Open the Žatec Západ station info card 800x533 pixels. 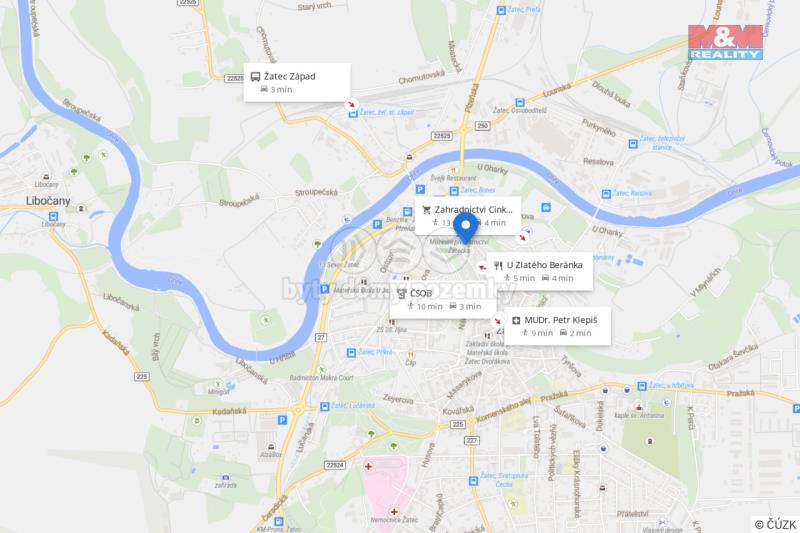297,83
